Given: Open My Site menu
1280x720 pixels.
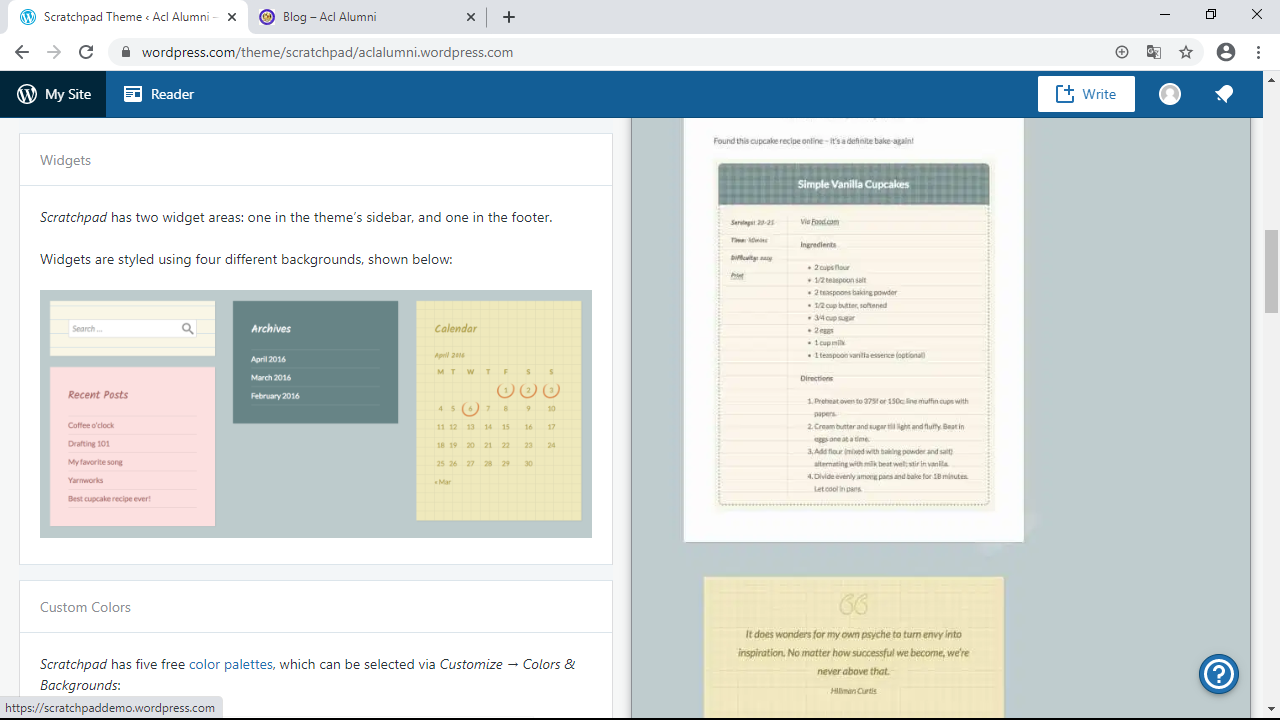Looking at the screenshot, I should pyautogui.click(x=54, y=94).
